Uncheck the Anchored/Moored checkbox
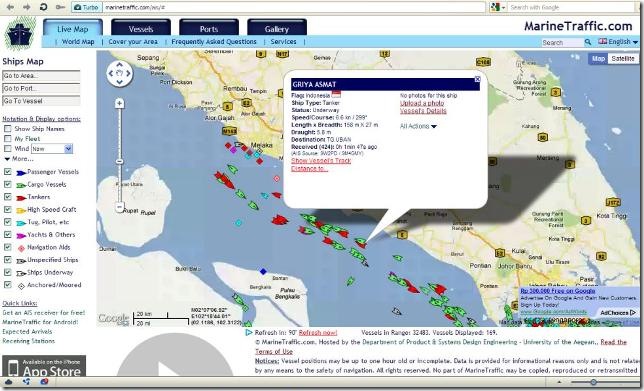 pyautogui.click(x=8, y=285)
